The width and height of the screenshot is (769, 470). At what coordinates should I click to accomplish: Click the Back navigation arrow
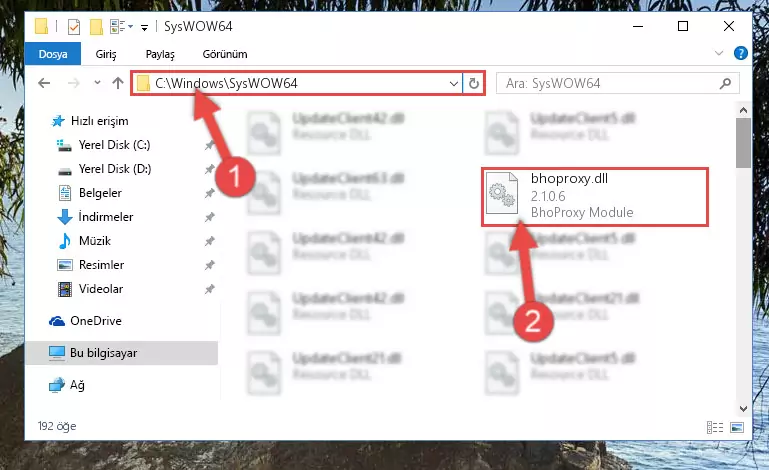[44, 83]
